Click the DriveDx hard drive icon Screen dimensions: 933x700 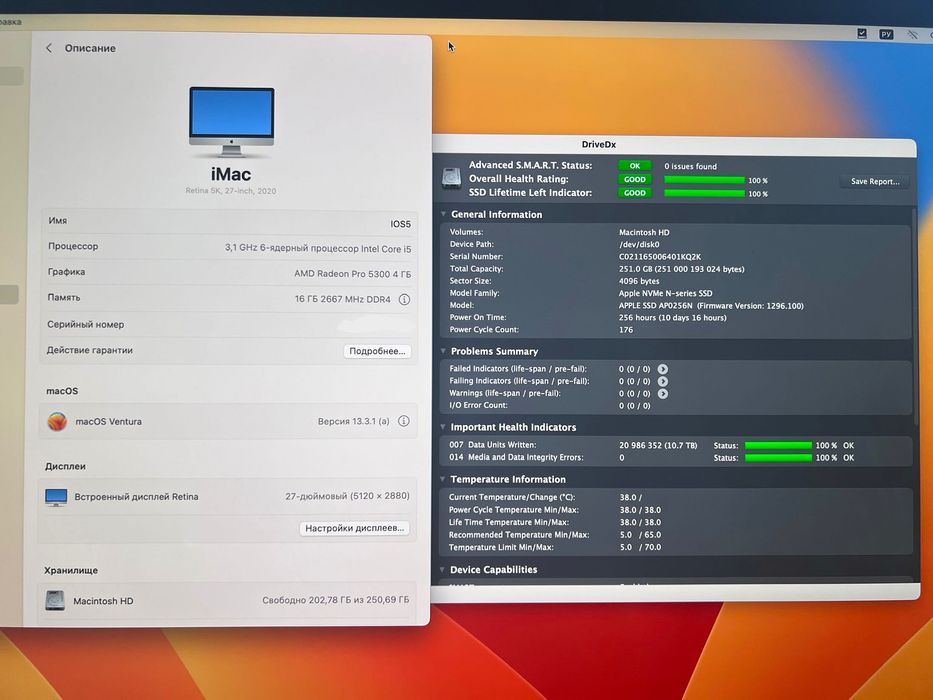coord(452,178)
